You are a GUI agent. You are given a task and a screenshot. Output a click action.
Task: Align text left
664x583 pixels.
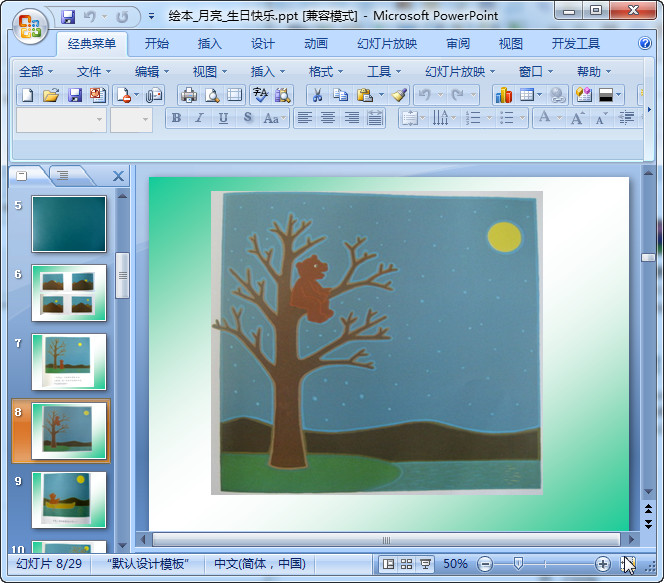coord(304,118)
